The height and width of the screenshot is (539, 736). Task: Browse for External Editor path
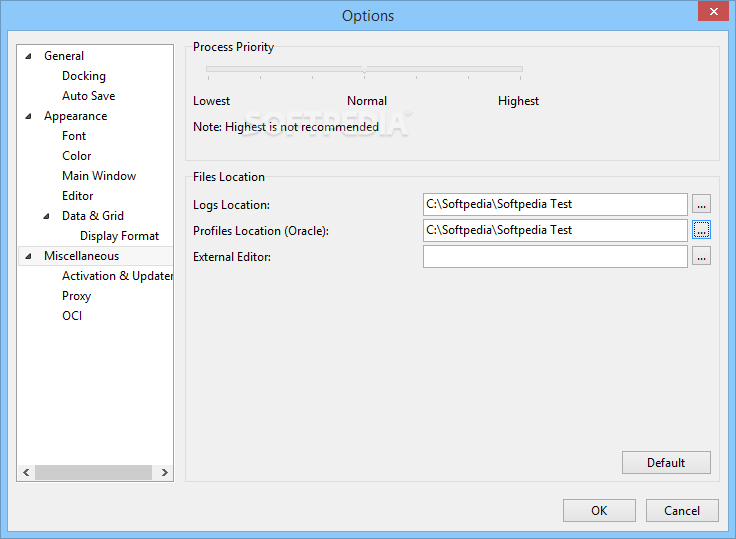pos(701,256)
